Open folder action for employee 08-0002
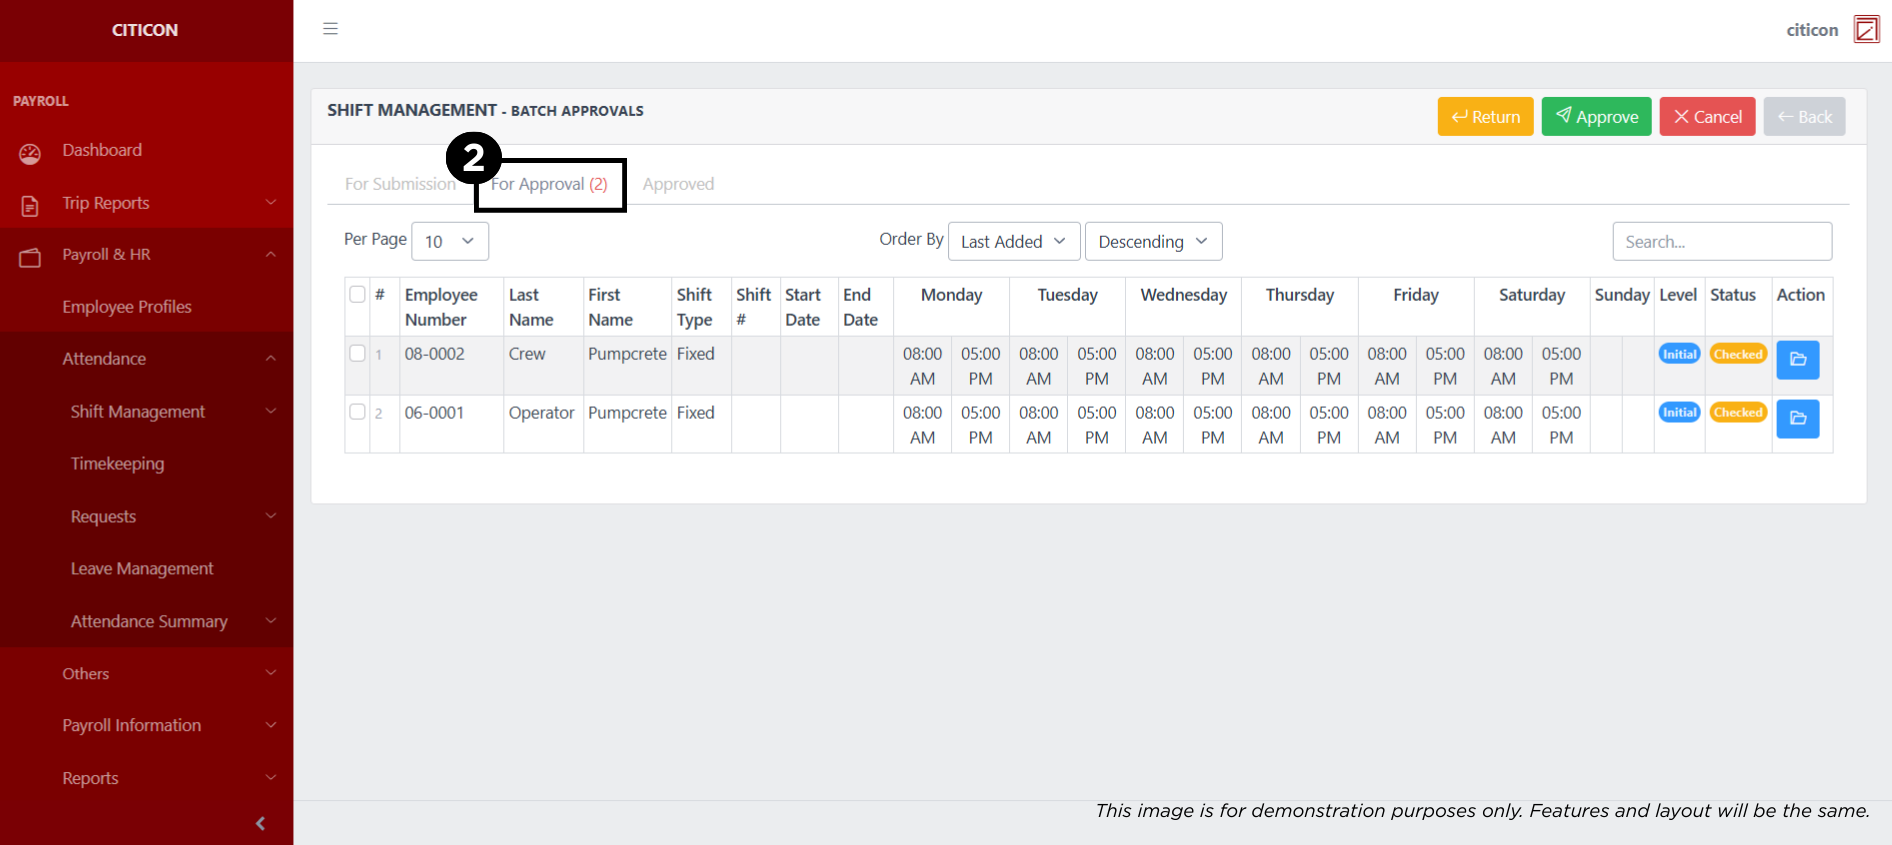The height and width of the screenshot is (845, 1892). (x=1797, y=360)
